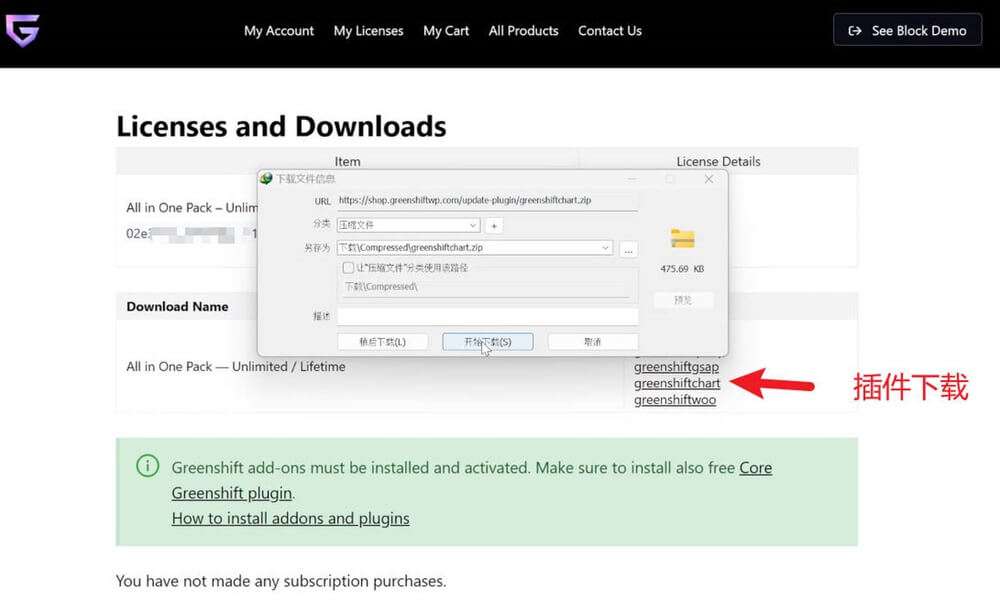The width and height of the screenshot is (1000, 601).
Task: Go to My Licenses
Action: 369,31
